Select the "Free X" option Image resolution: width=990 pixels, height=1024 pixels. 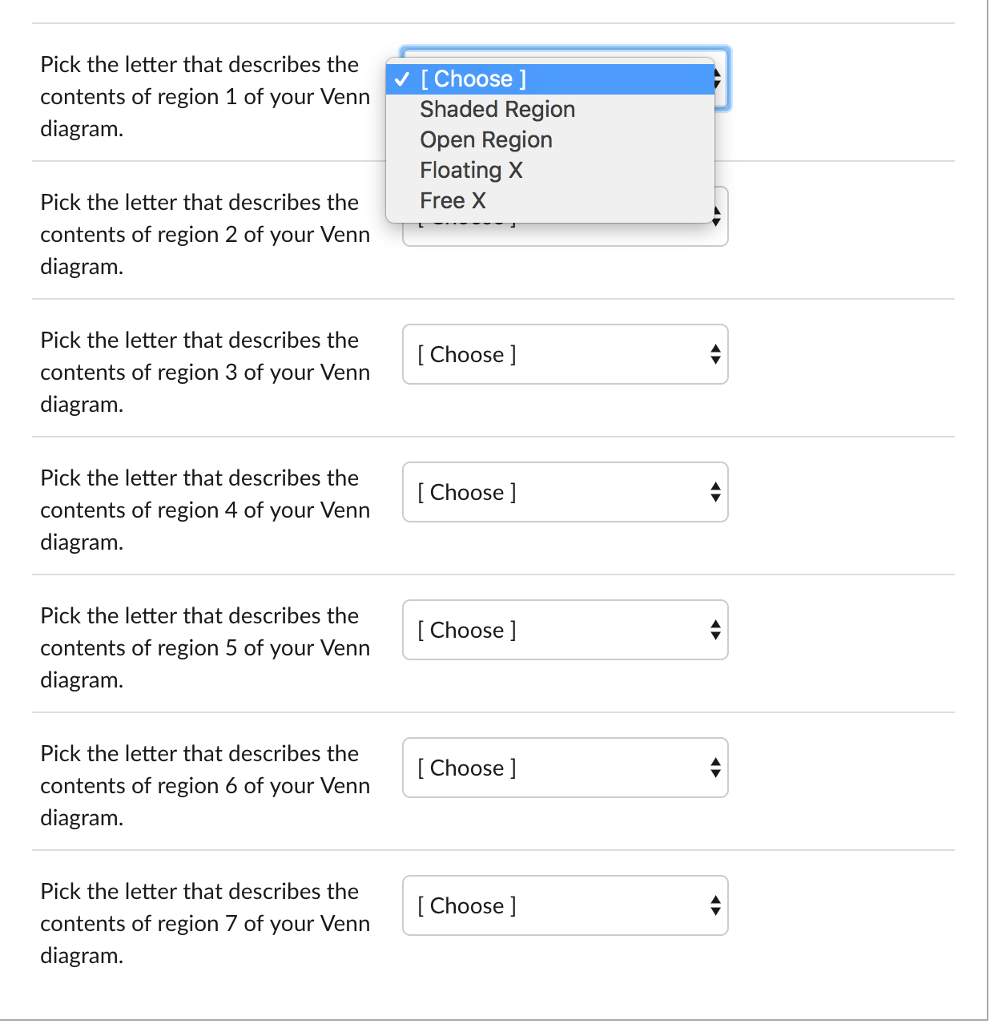453,200
